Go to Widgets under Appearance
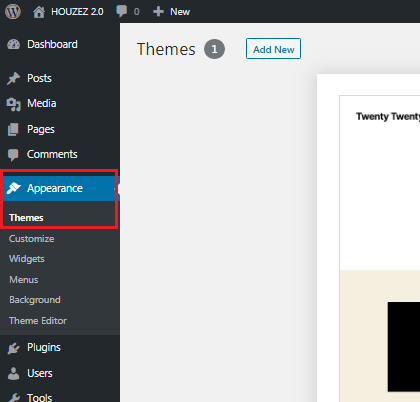Viewport: 420px width, 402px height. (x=27, y=259)
